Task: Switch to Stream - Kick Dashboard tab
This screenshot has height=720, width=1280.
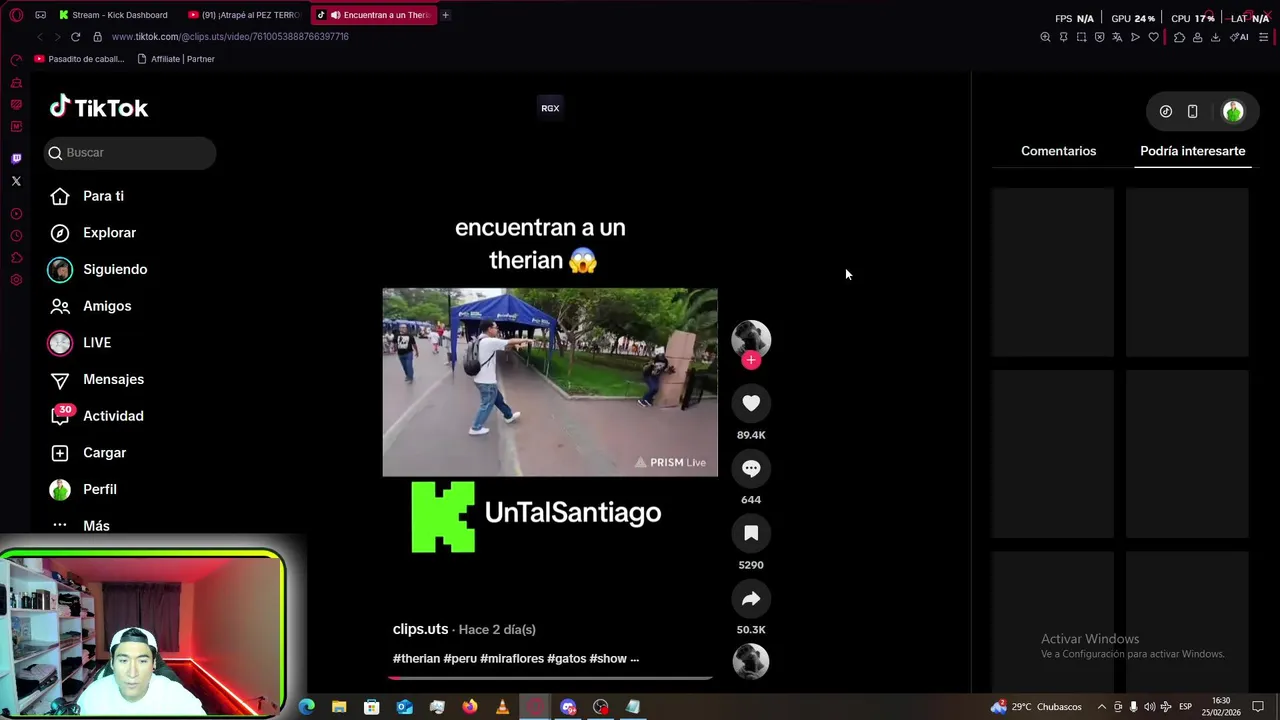Action: click(x=114, y=15)
